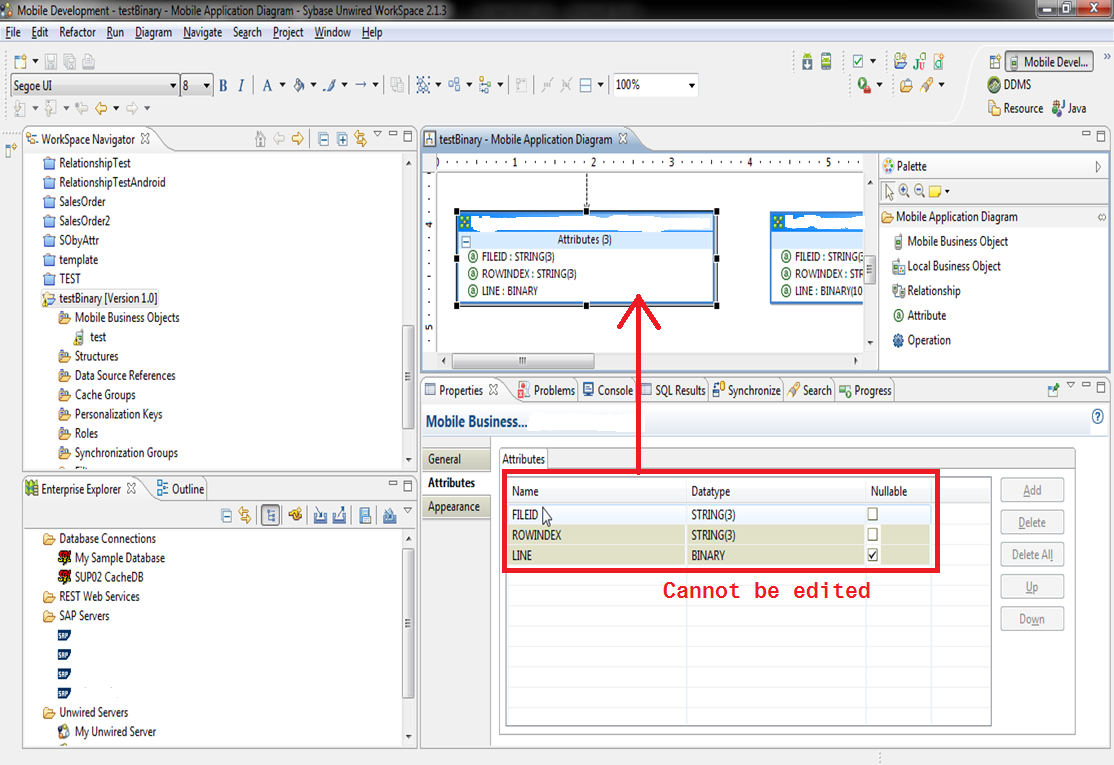Switch to the SQL Results tab

tap(673, 390)
